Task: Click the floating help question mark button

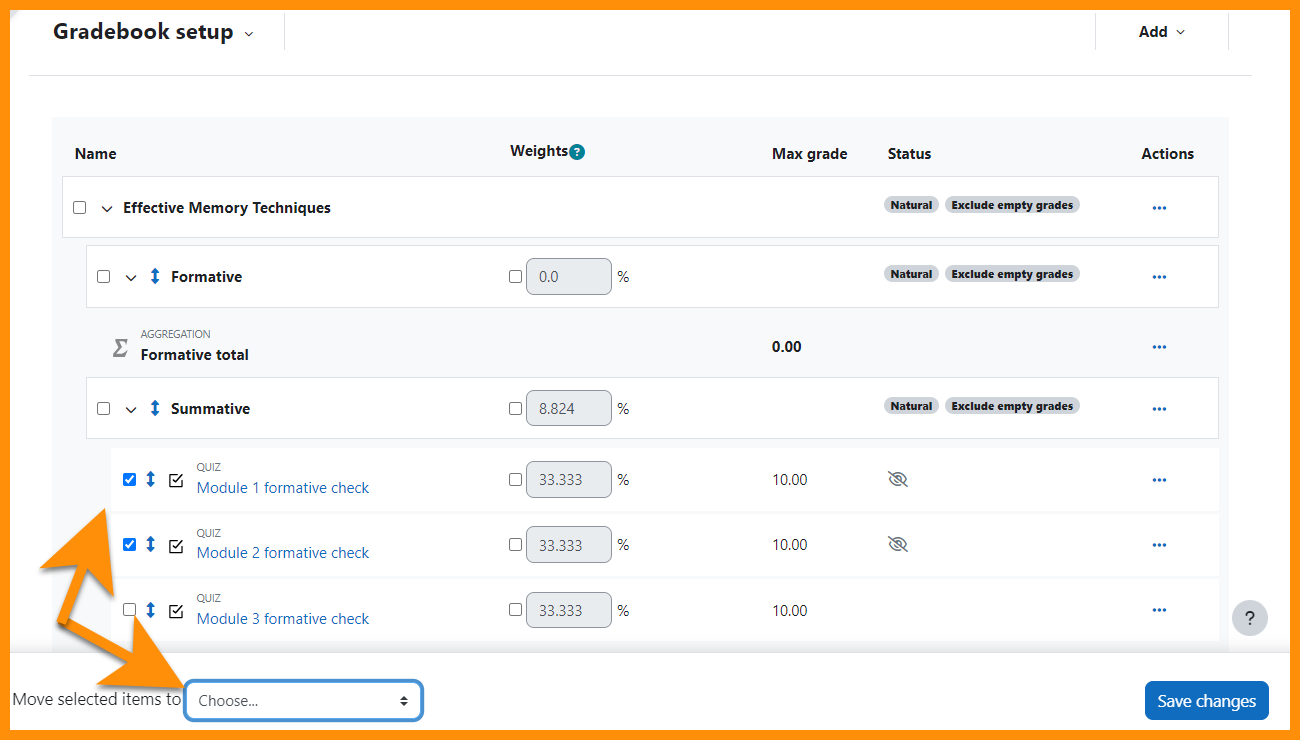Action: pyautogui.click(x=1249, y=618)
